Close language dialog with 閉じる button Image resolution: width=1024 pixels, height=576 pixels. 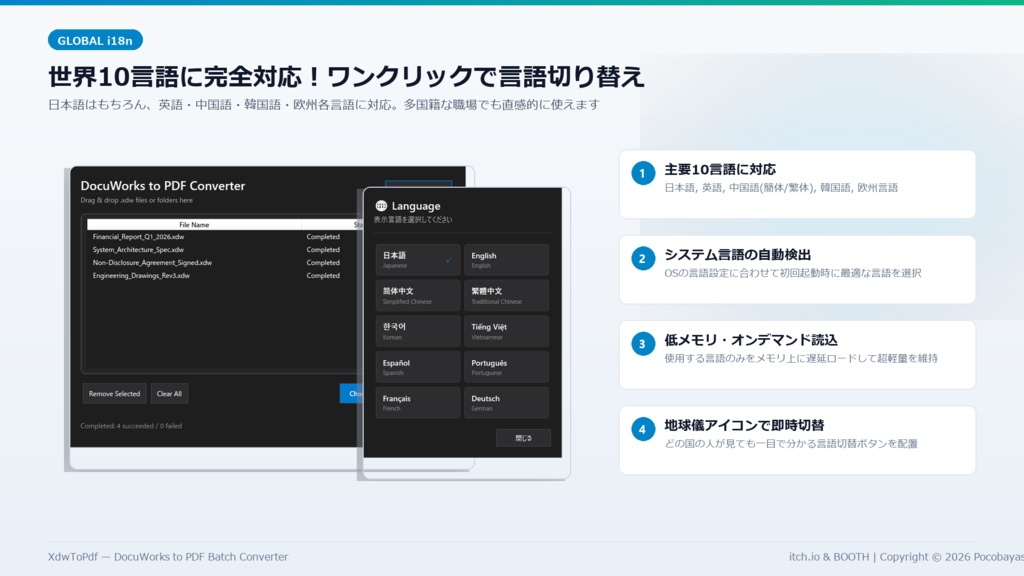coord(523,438)
